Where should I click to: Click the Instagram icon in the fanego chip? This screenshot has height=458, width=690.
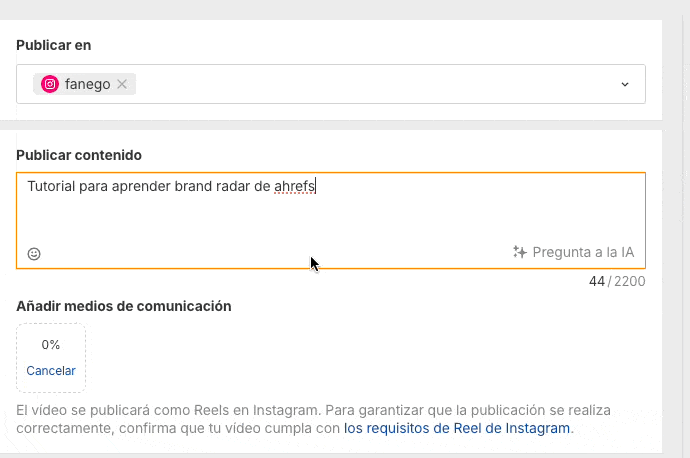click(50, 84)
